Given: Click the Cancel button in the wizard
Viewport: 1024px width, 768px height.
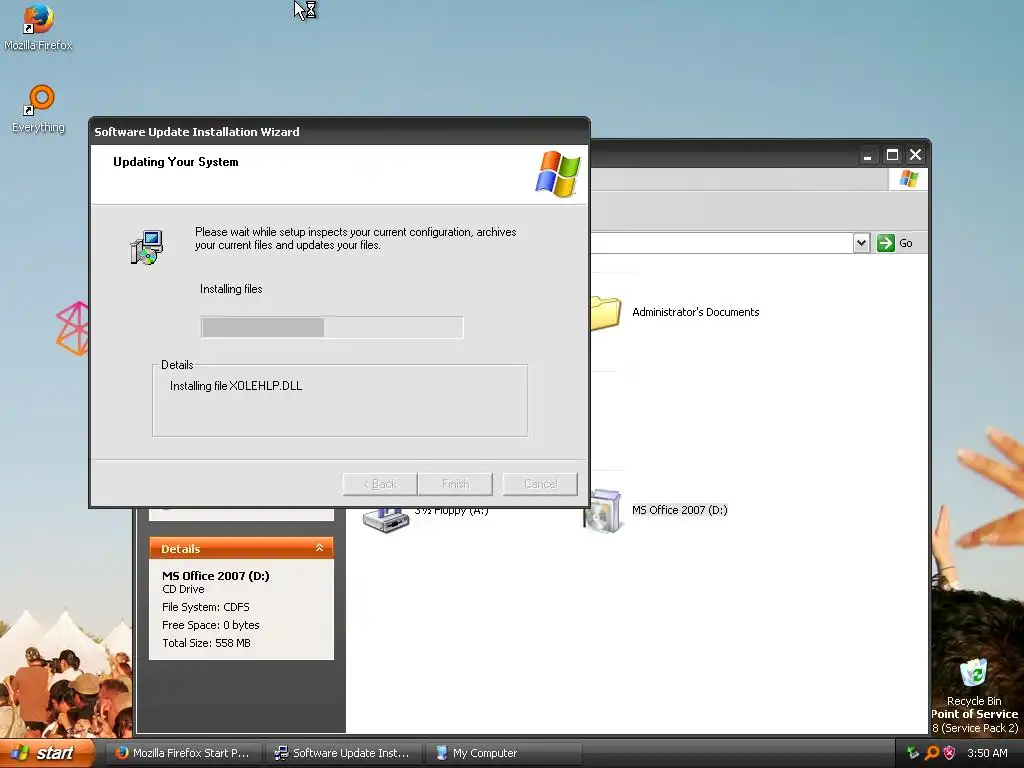Looking at the screenshot, I should 540,484.
